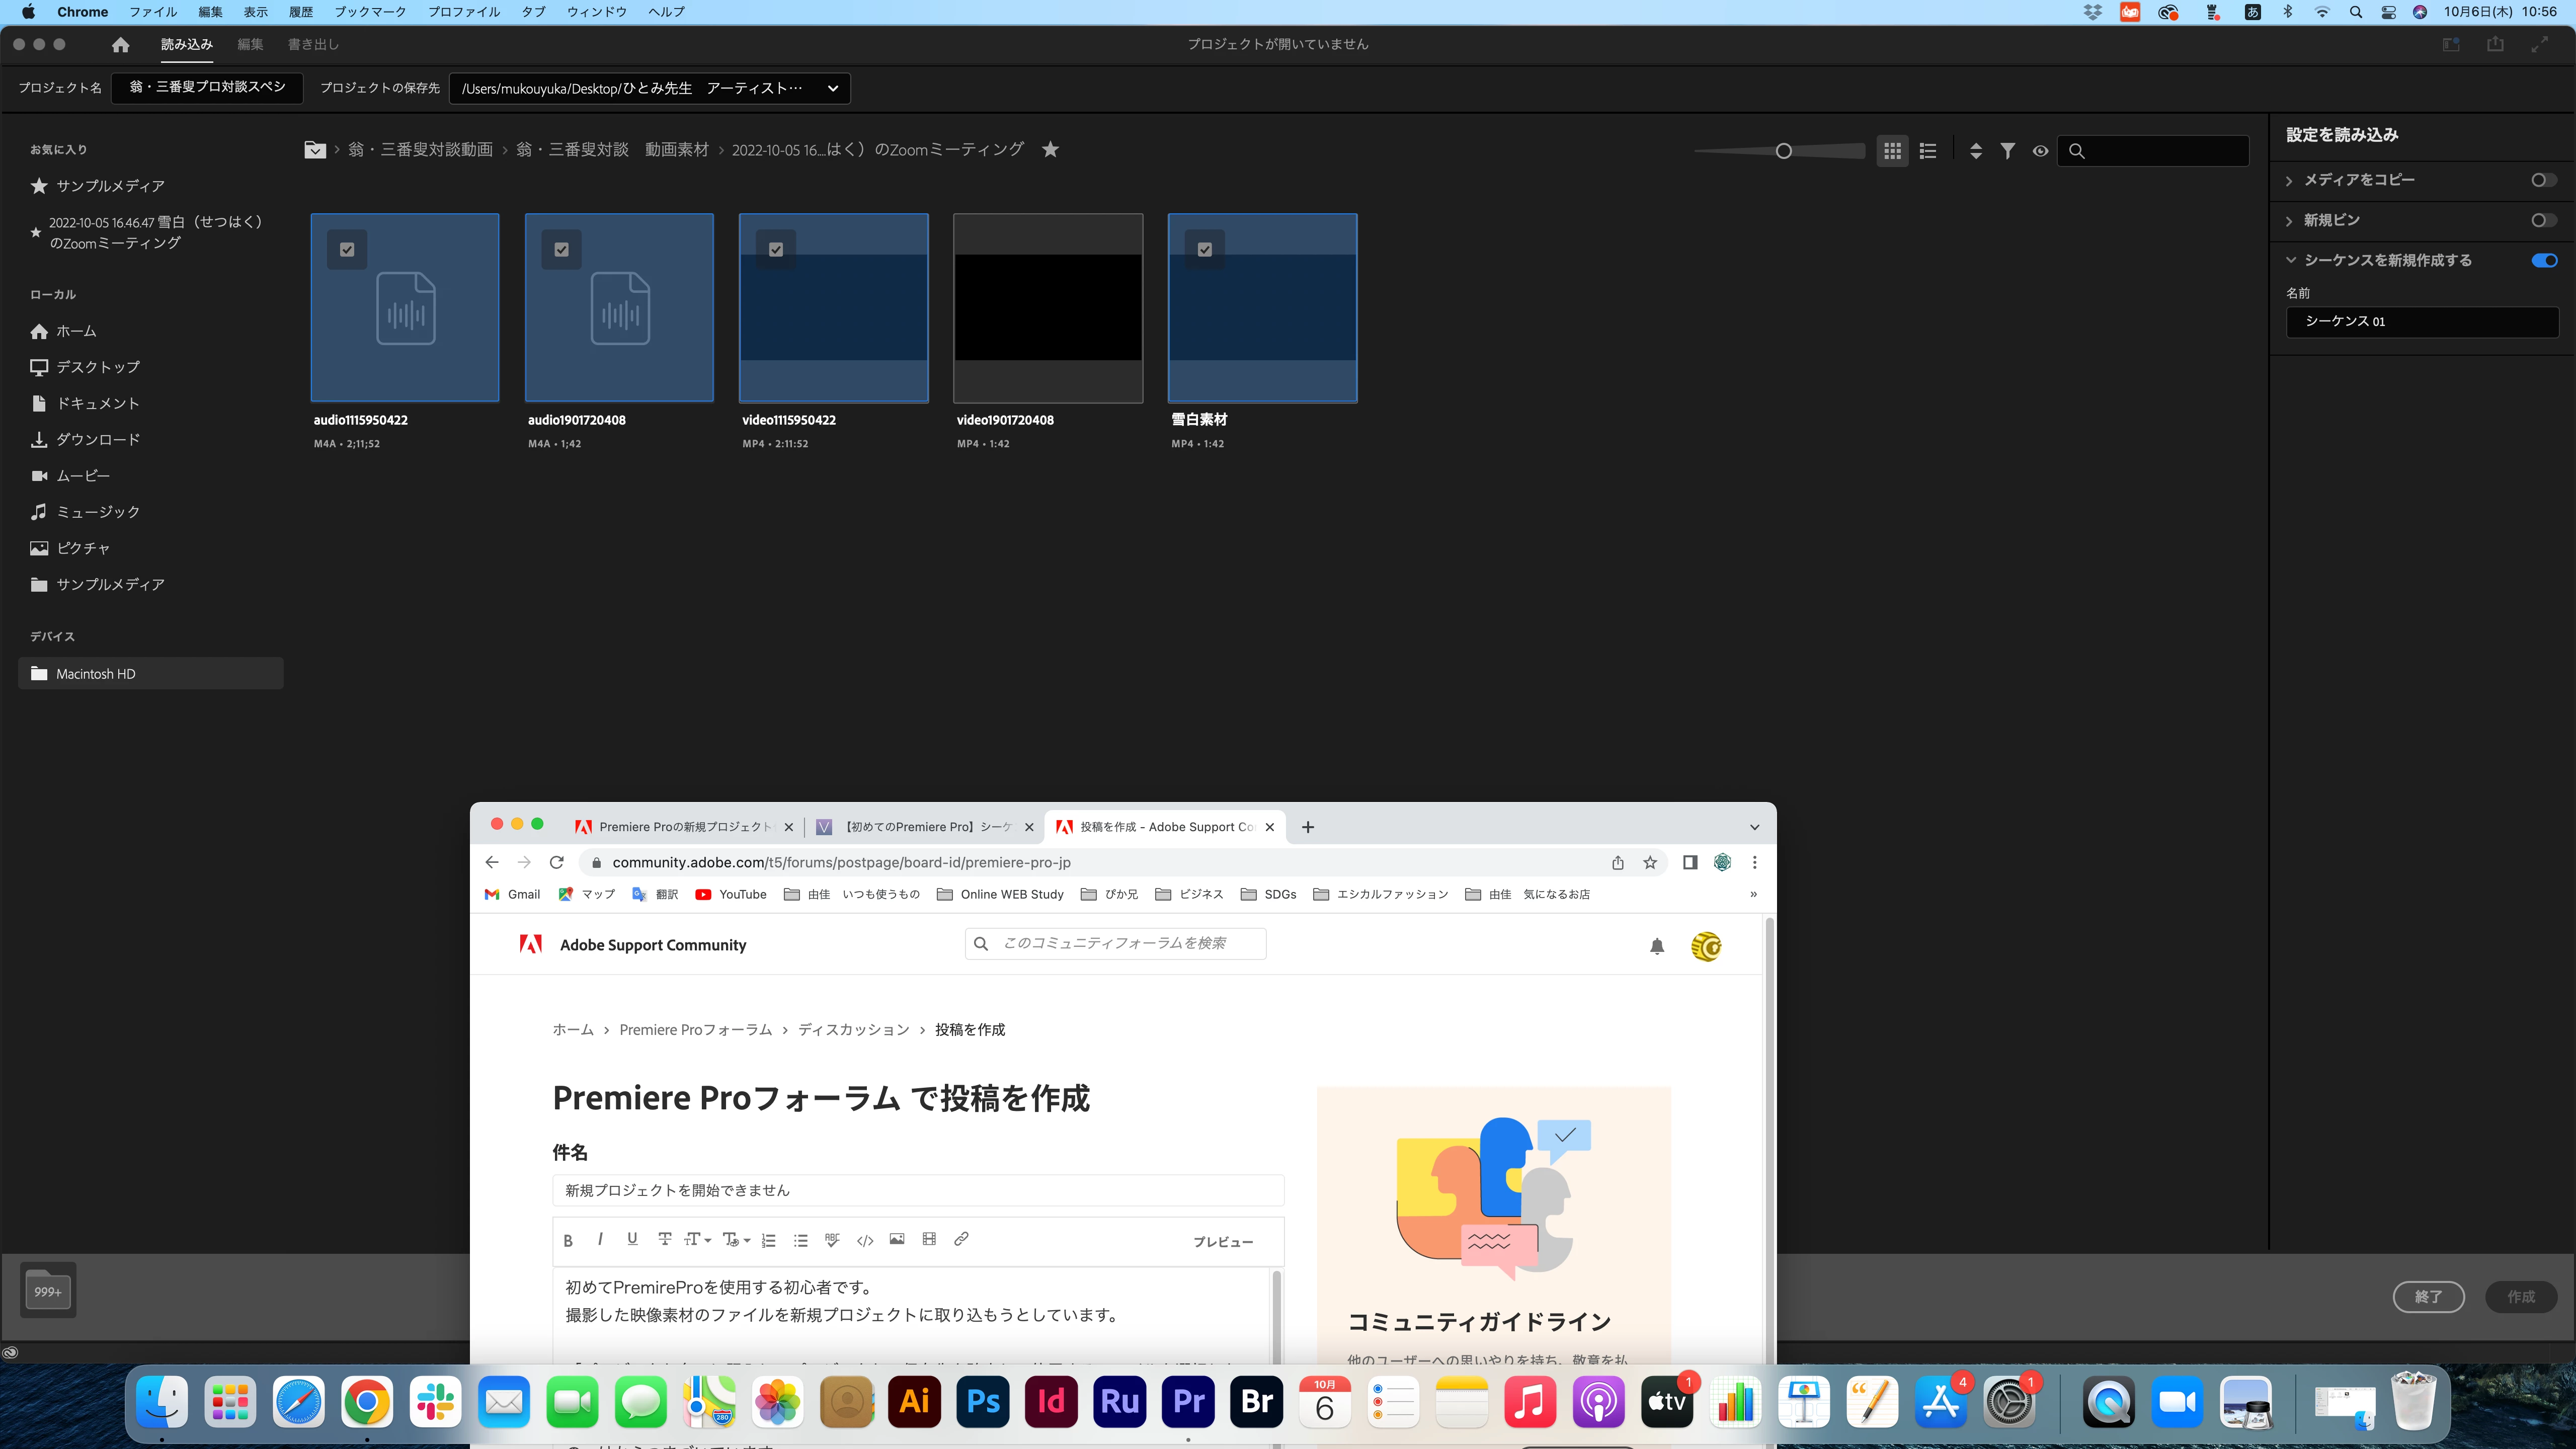This screenshot has width=2576, height=1449.
Task: Click the 件名 subject input field
Action: click(918, 1190)
